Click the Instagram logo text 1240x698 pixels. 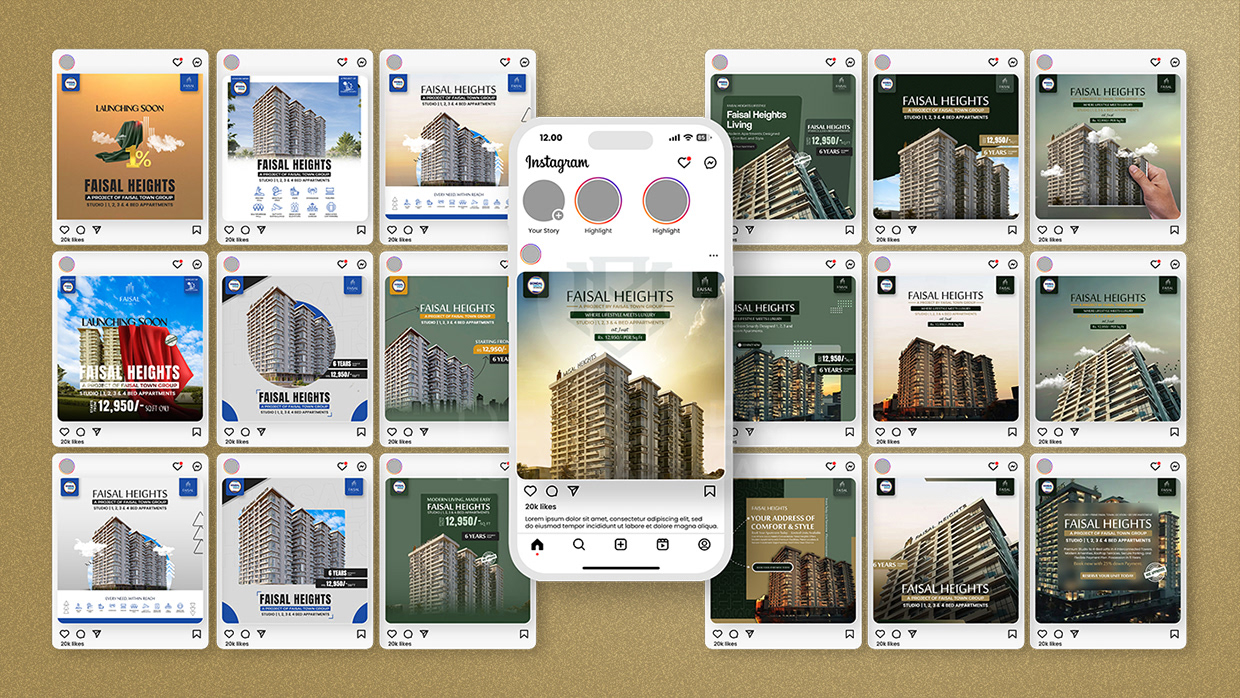(557, 162)
